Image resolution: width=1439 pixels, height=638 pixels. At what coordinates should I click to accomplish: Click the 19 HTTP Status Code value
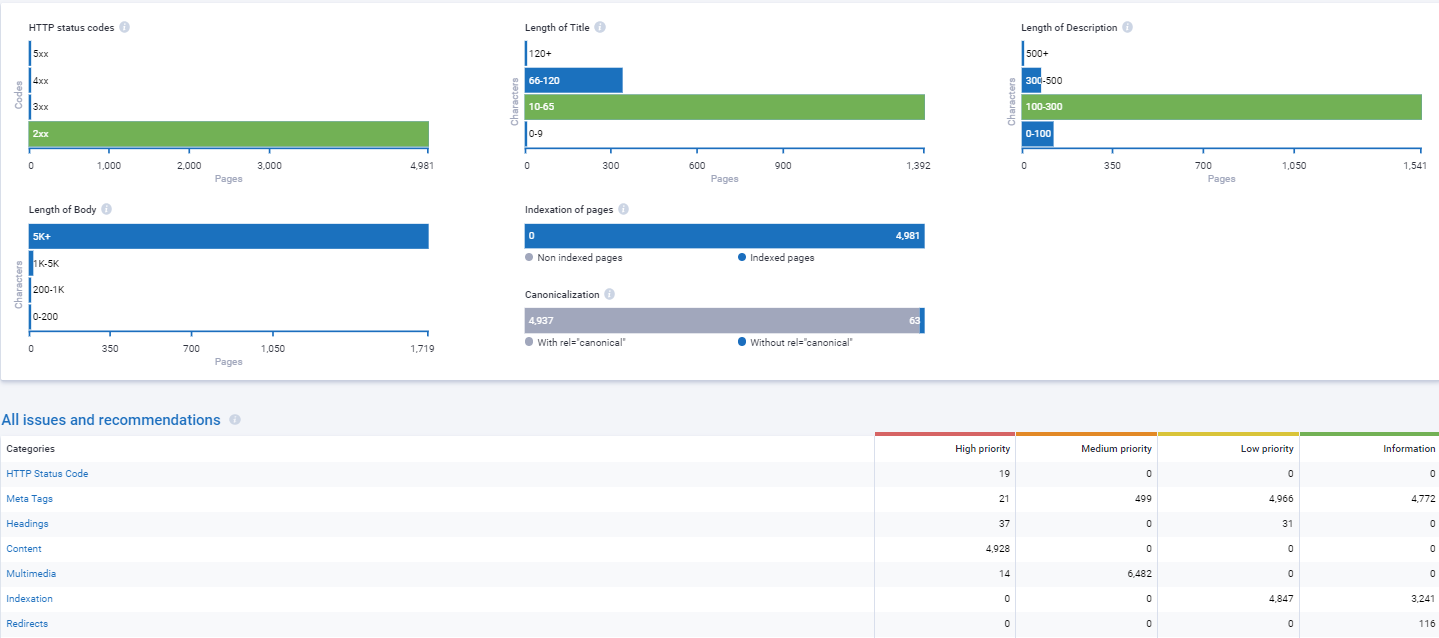click(1004, 474)
